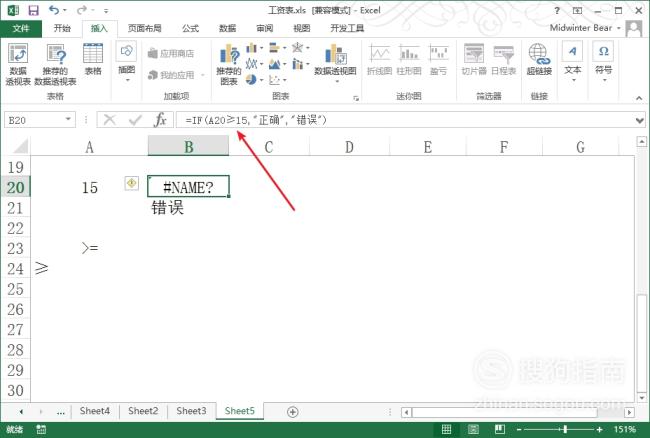Viewport: 650px width, 438px height.
Task: Collapse the ribbon with the chevron
Action: tap(639, 98)
